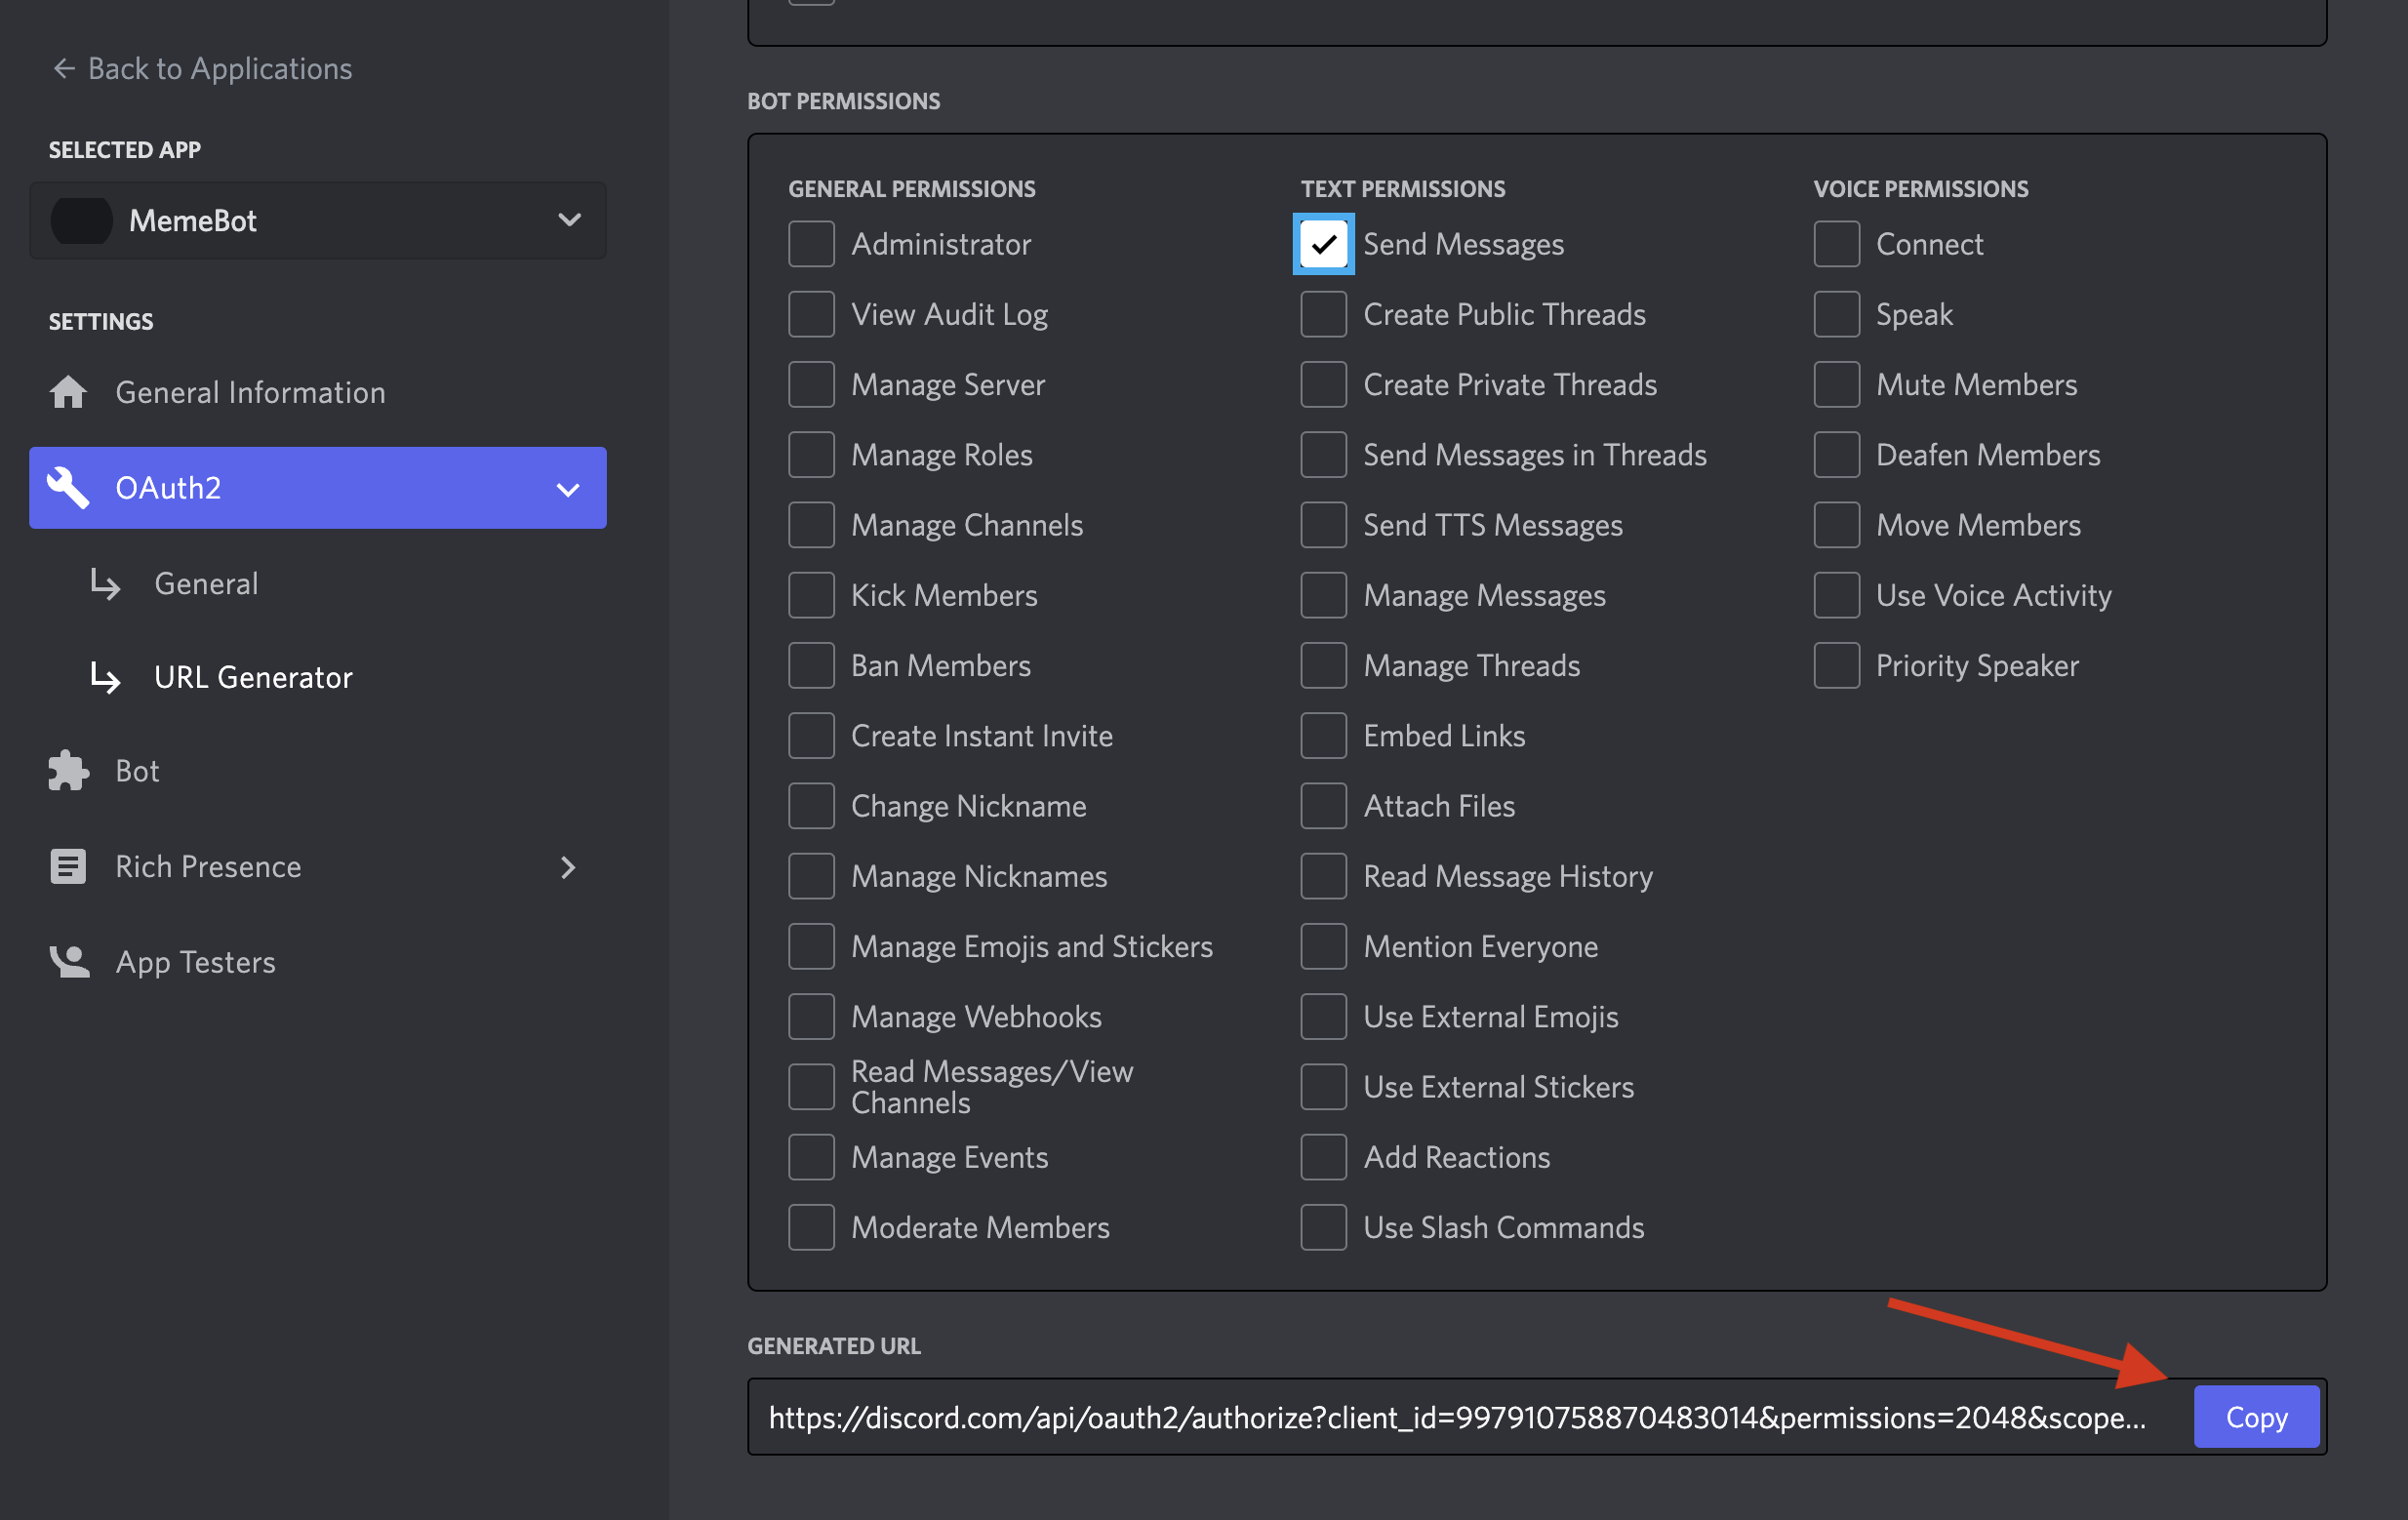Image resolution: width=2408 pixels, height=1520 pixels.
Task: Click the wrench icon in OAuth2 item
Action: pyautogui.click(x=68, y=488)
